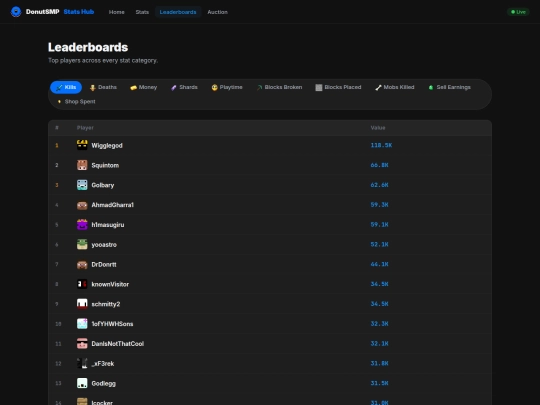Select player name yooastro

(x=104, y=245)
